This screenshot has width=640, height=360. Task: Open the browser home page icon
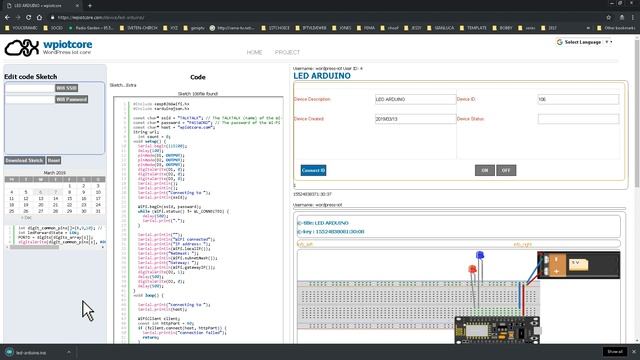point(39,18)
